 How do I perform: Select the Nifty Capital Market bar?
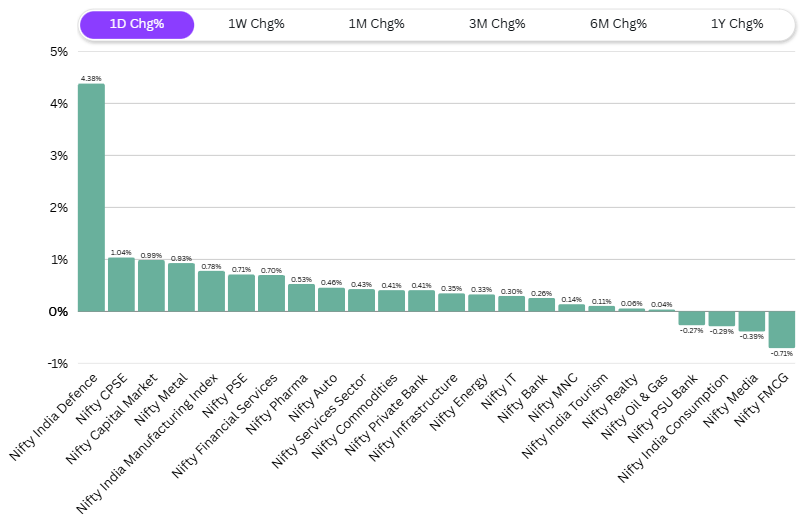coord(152,286)
